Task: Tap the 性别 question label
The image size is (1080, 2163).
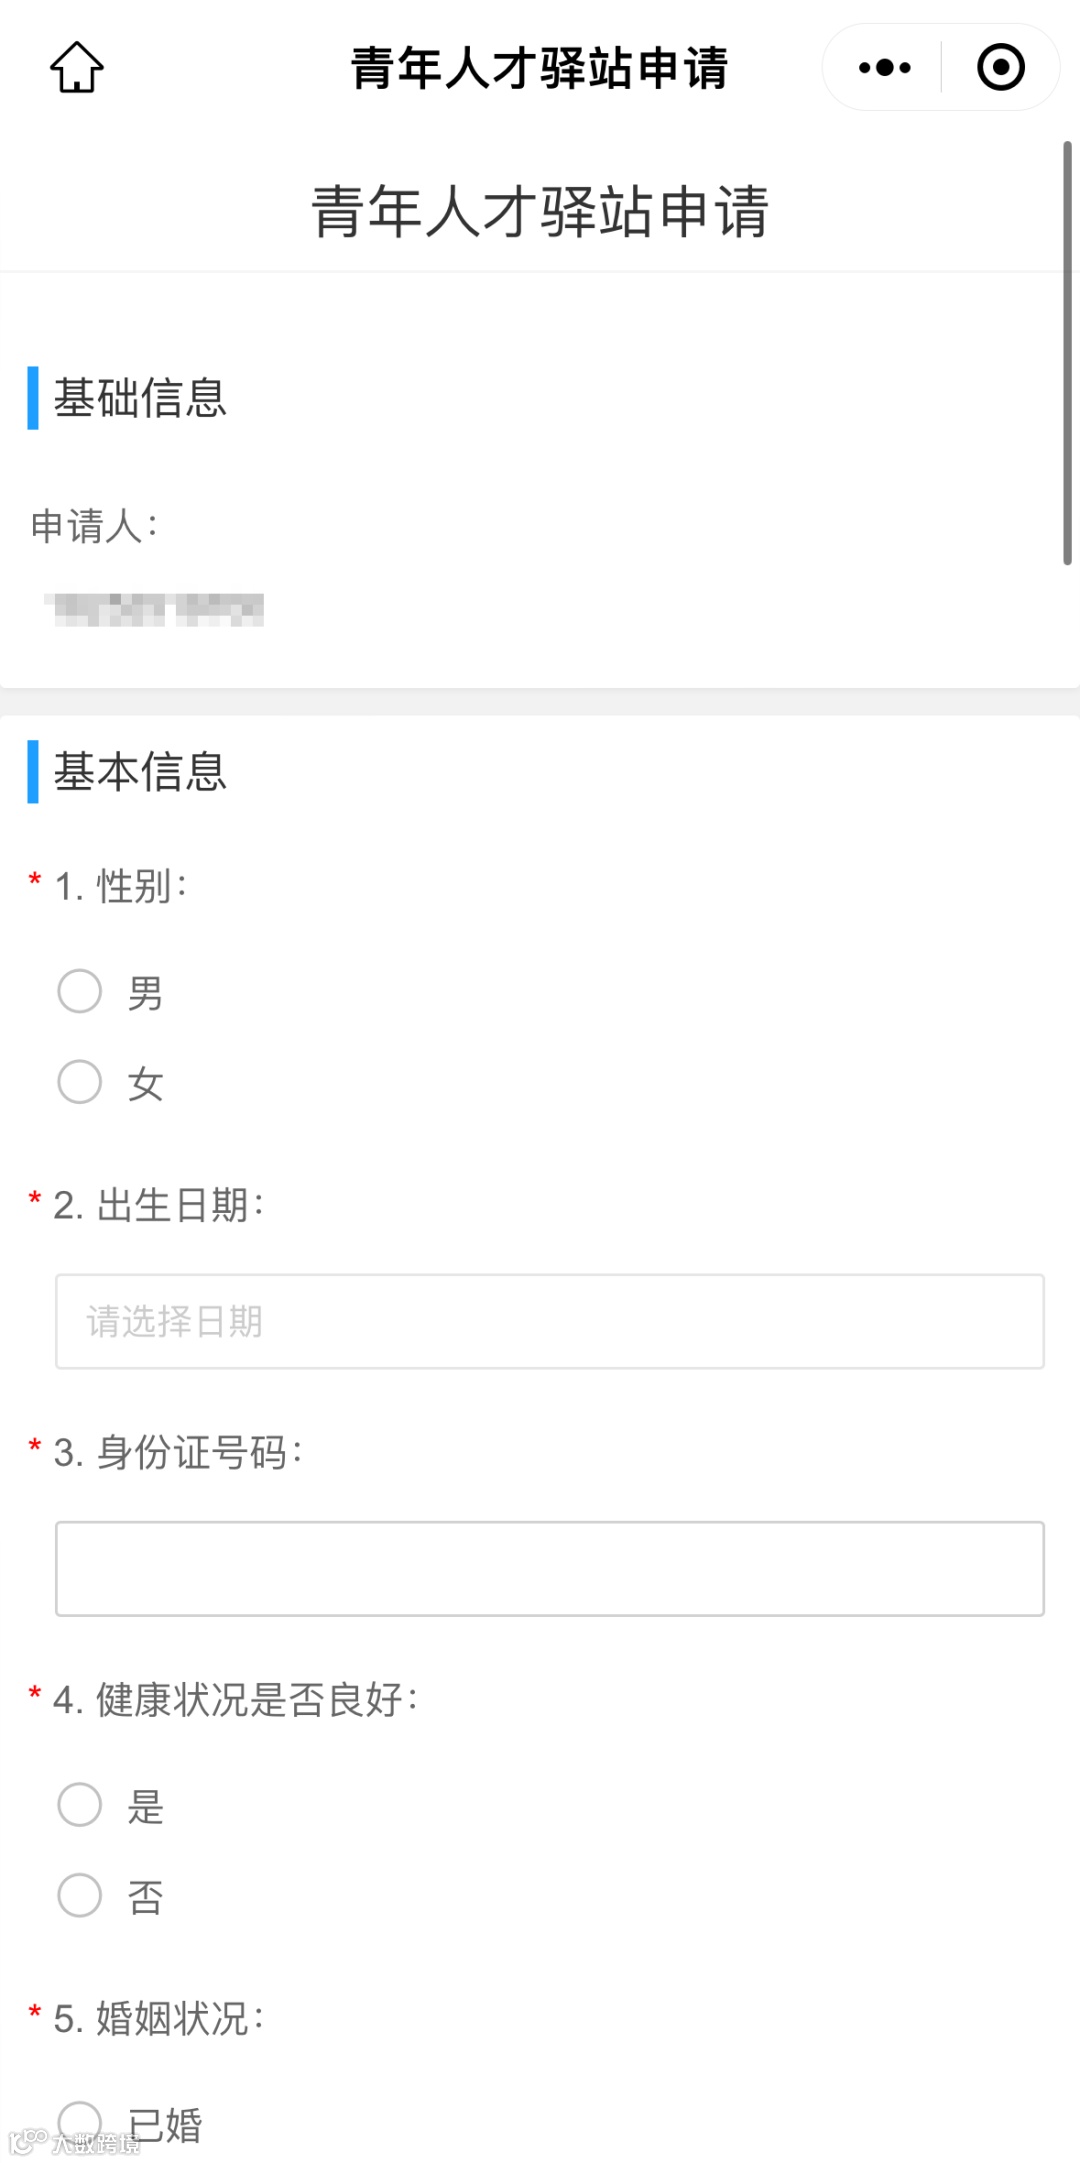Action: (120, 886)
